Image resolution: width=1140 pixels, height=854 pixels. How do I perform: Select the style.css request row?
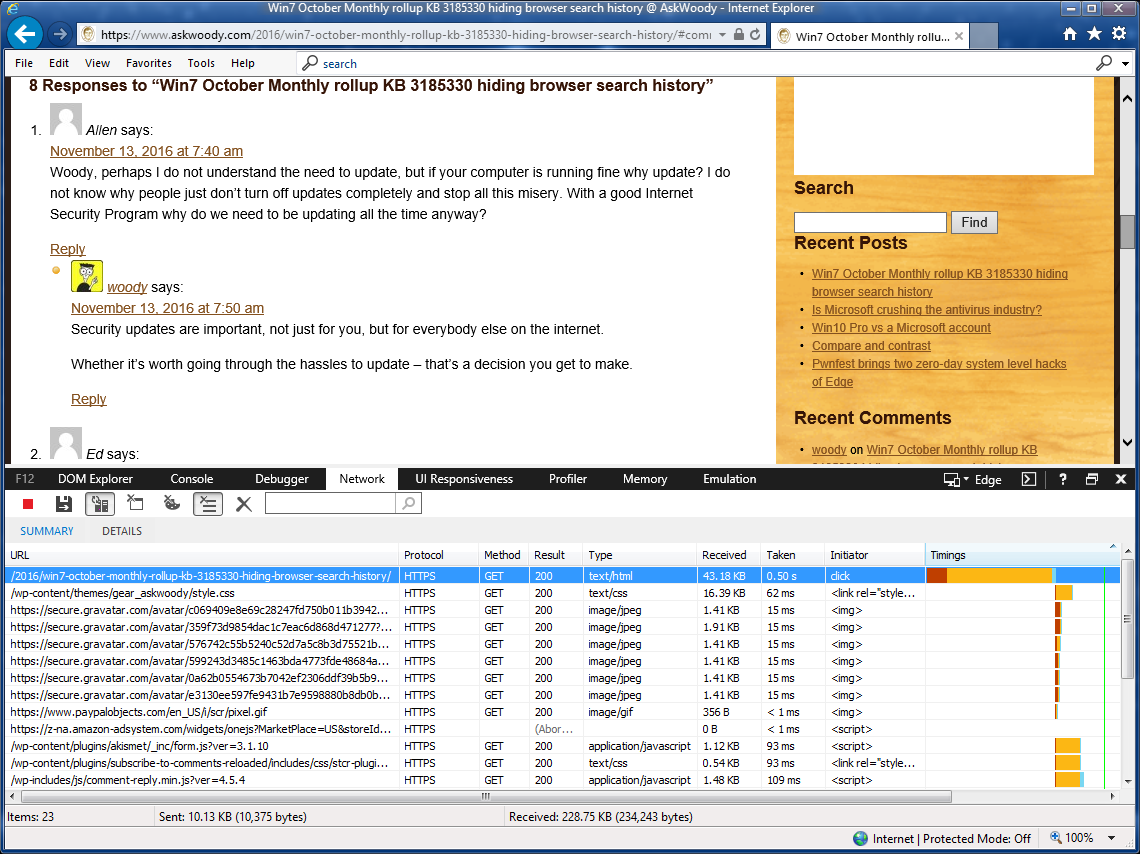561,593
